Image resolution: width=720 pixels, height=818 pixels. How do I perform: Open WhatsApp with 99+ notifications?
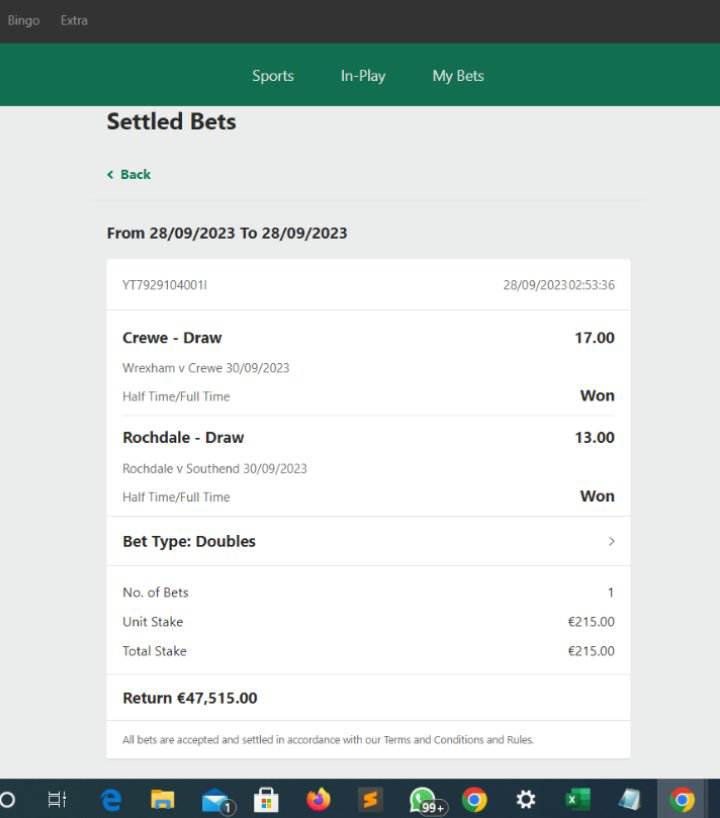pyautogui.click(x=425, y=800)
